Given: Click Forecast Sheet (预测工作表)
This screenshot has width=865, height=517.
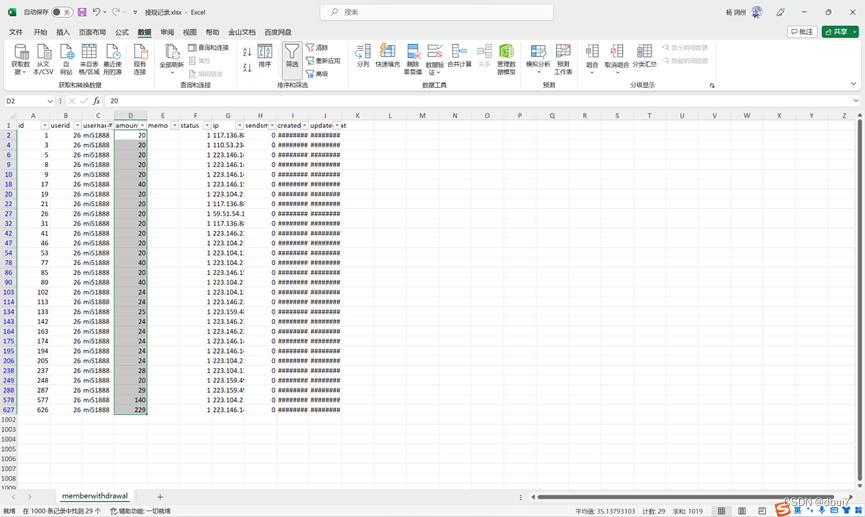Looking at the screenshot, I should click(x=563, y=59).
